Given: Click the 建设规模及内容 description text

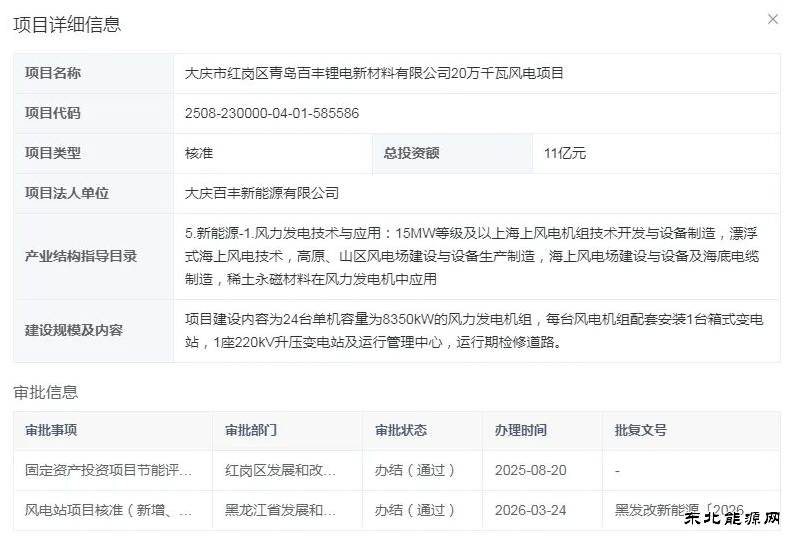Looking at the screenshot, I should point(474,330).
